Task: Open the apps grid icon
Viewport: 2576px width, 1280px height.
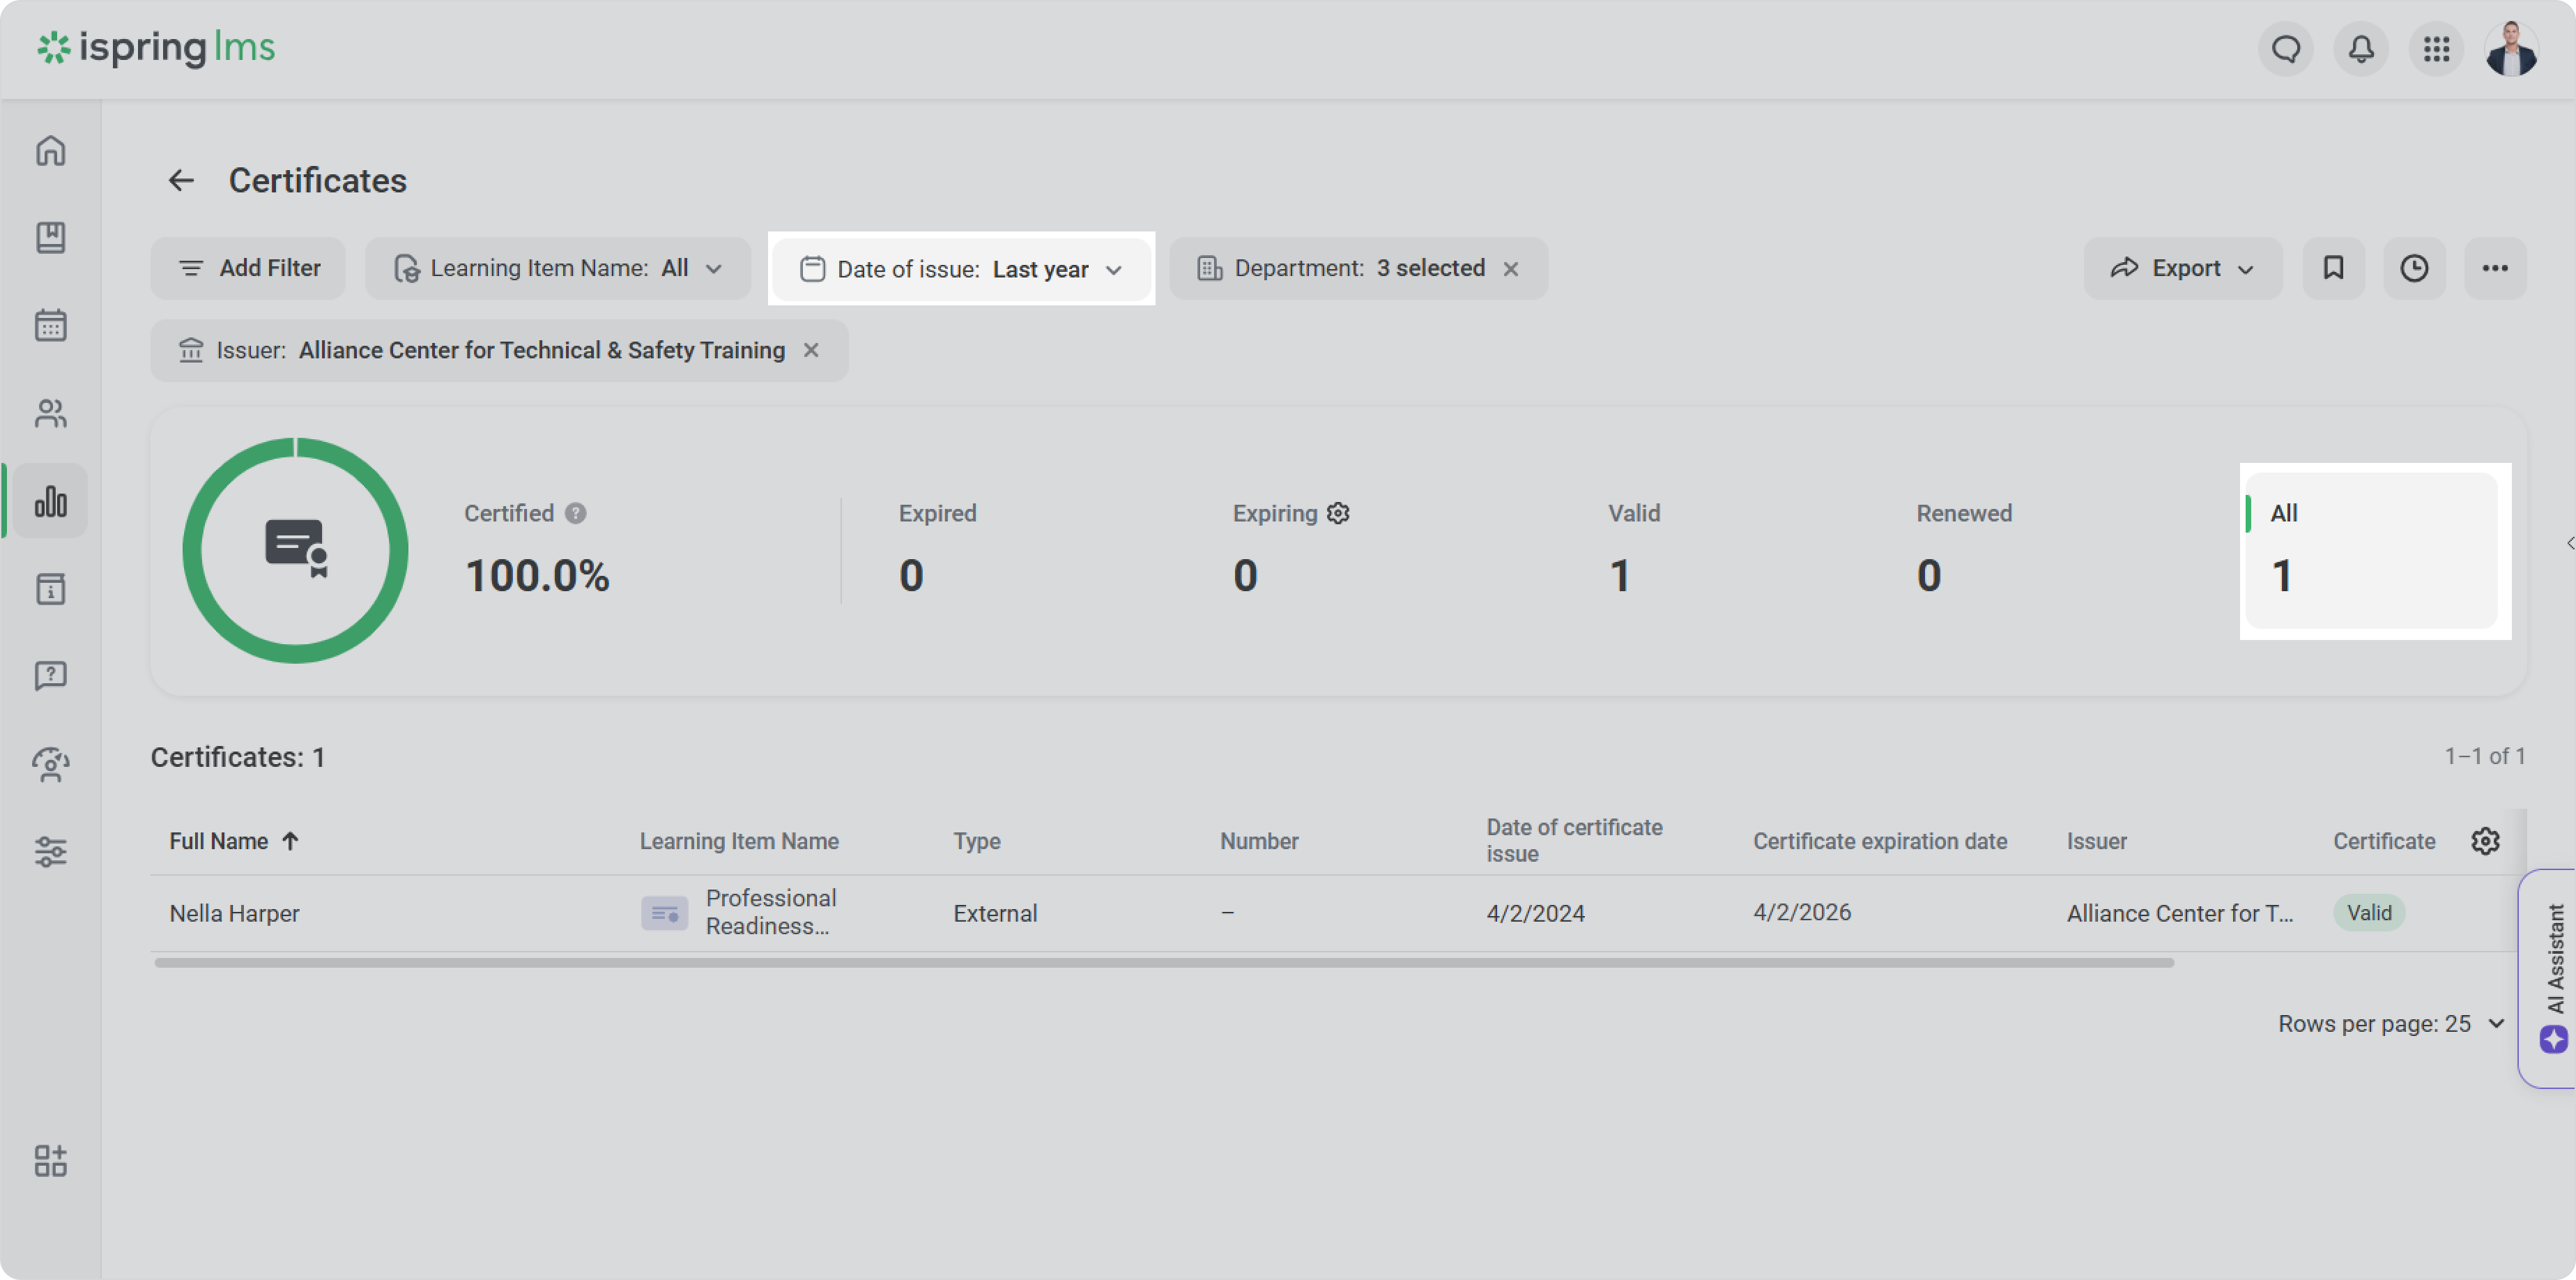Action: tap(2436, 48)
